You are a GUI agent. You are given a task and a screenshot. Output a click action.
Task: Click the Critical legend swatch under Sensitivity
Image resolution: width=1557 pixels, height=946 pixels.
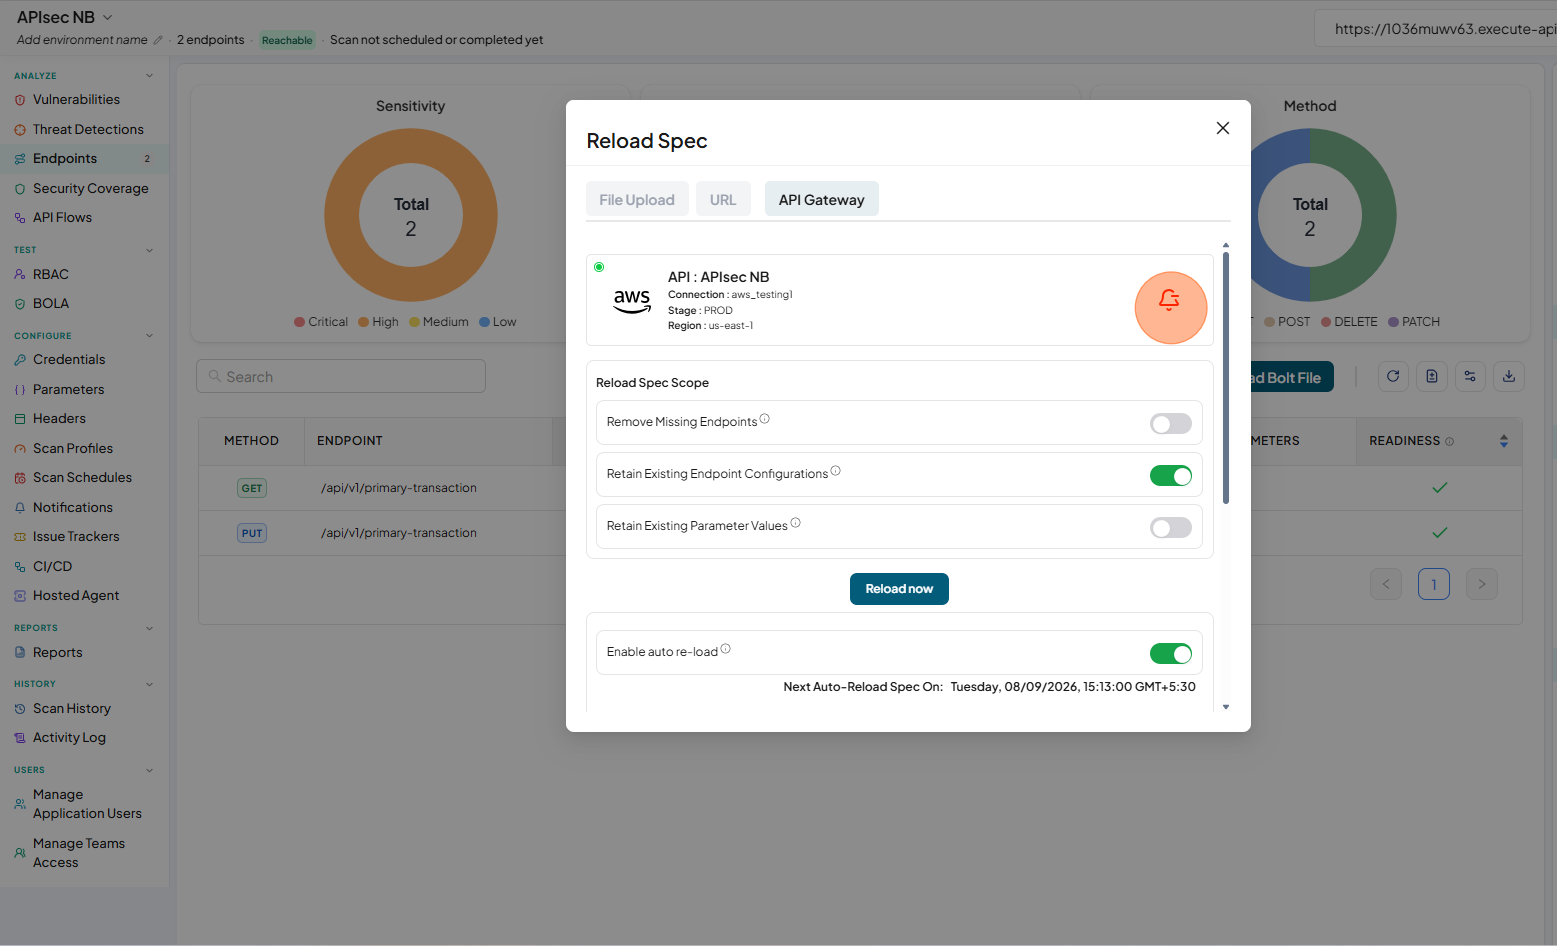tap(300, 322)
